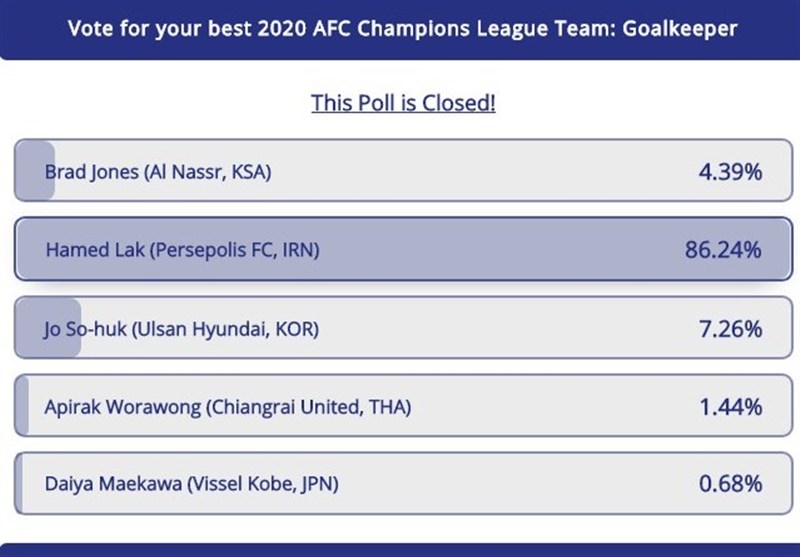Click the club text "Vissel Kobe, JPN"

pos(261,485)
